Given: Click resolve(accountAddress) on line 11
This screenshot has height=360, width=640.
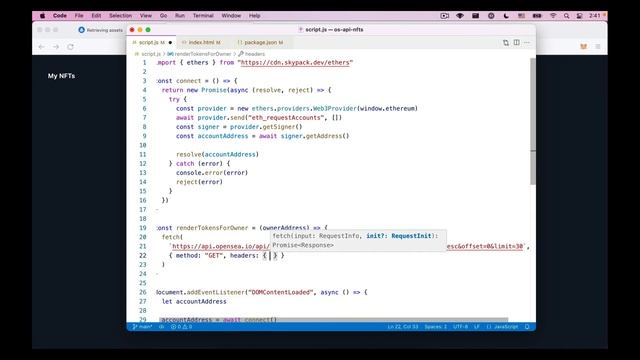Looking at the screenshot, I should coord(218,154).
